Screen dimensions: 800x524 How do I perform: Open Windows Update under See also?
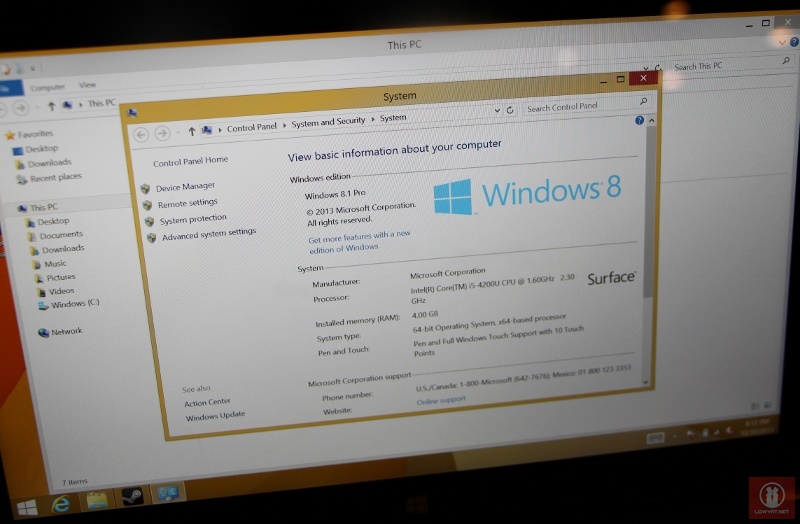tap(215, 416)
